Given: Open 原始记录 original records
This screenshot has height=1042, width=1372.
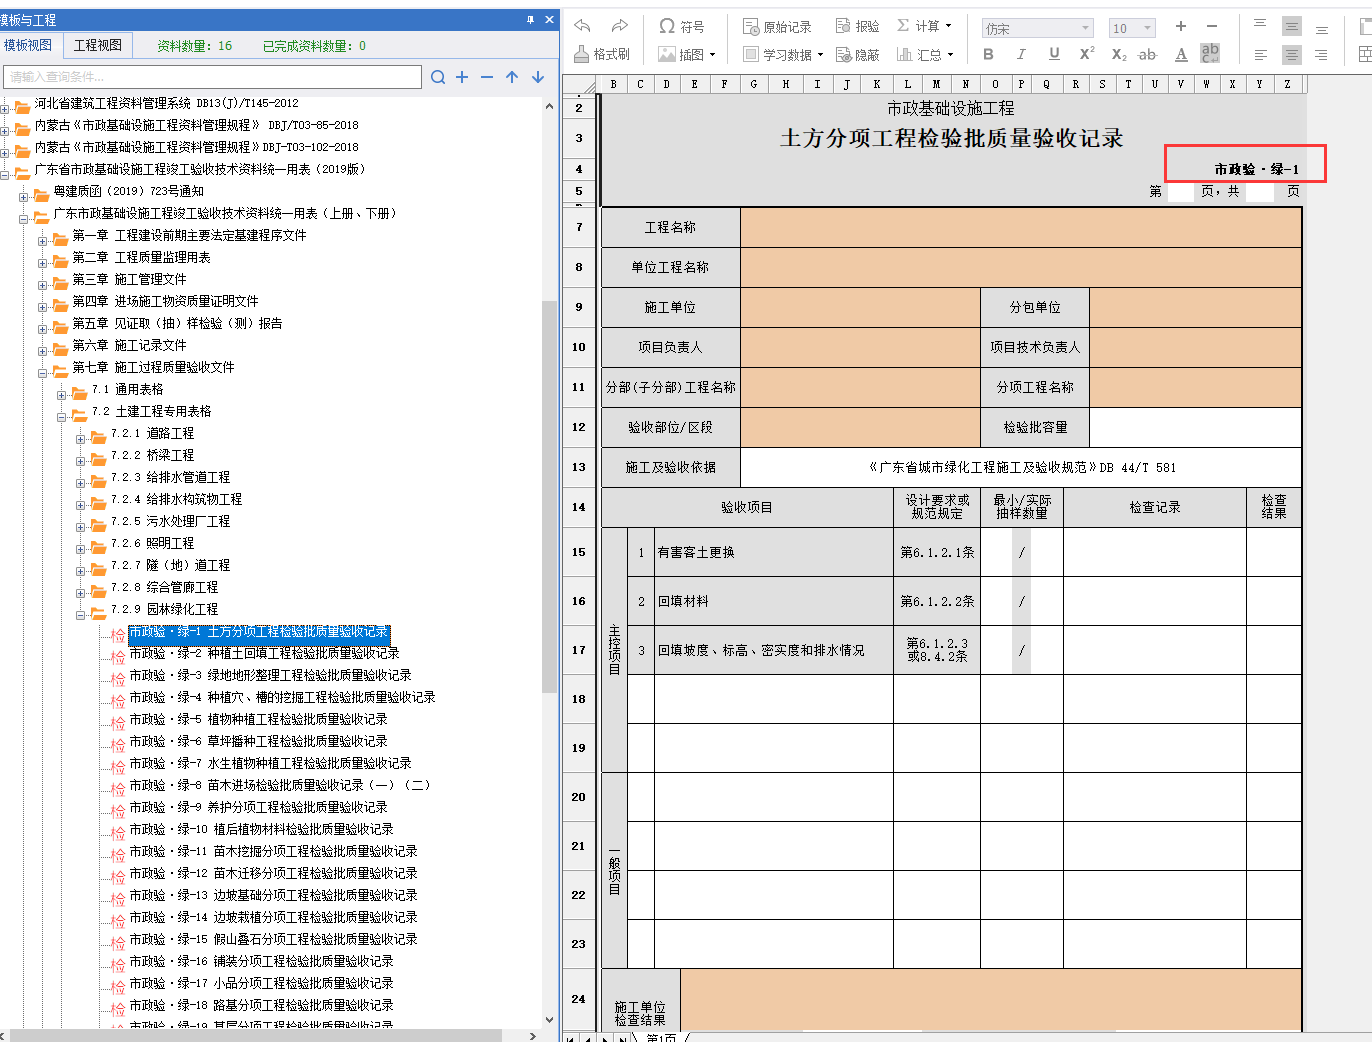Looking at the screenshot, I should pos(777,26).
